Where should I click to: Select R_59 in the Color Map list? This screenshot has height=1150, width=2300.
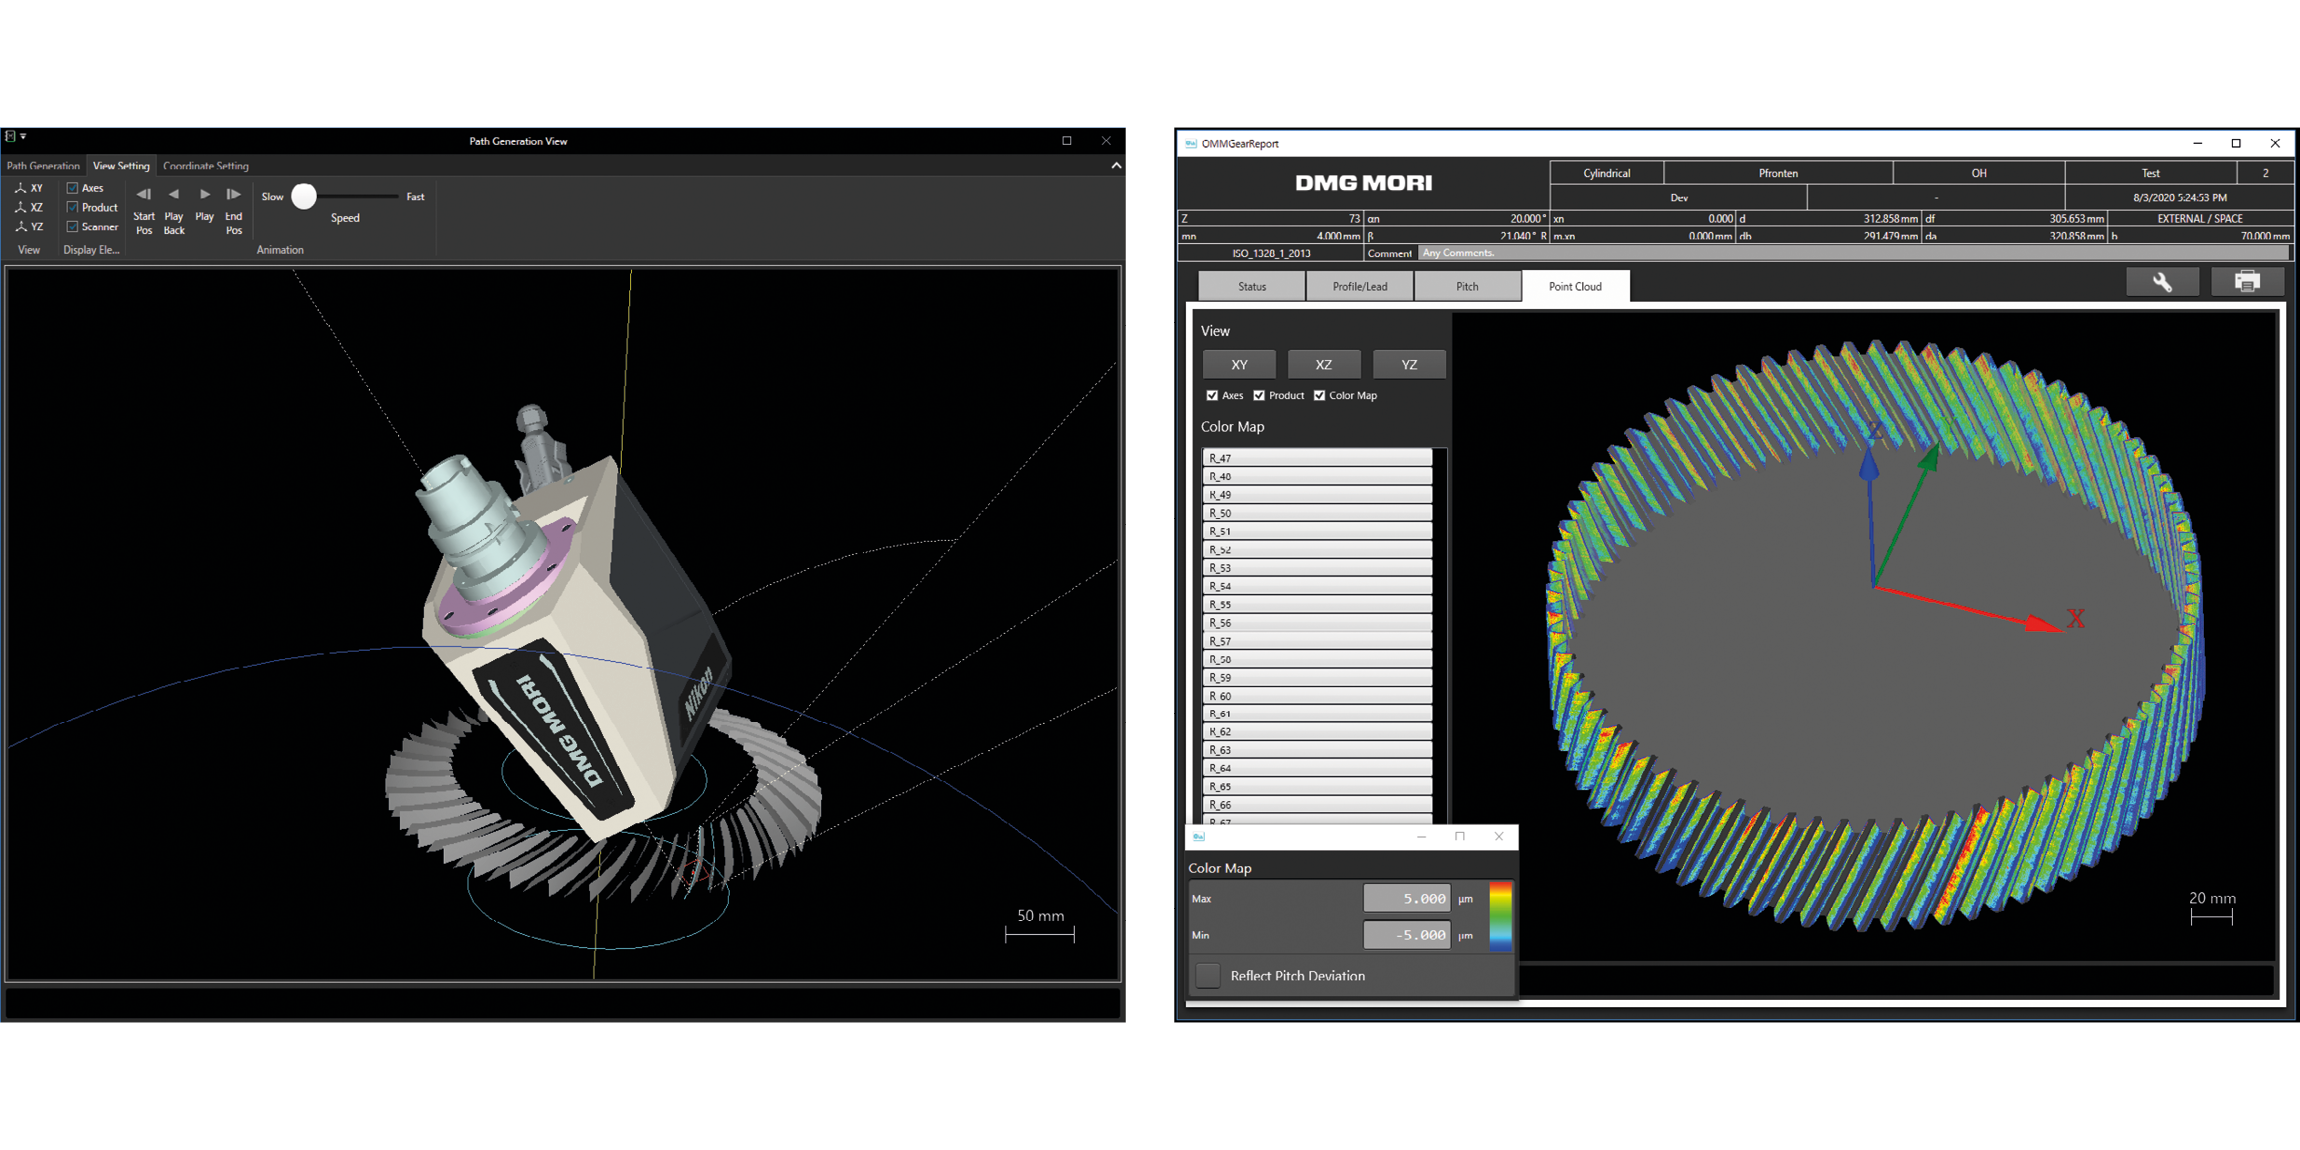pyautogui.click(x=1317, y=677)
